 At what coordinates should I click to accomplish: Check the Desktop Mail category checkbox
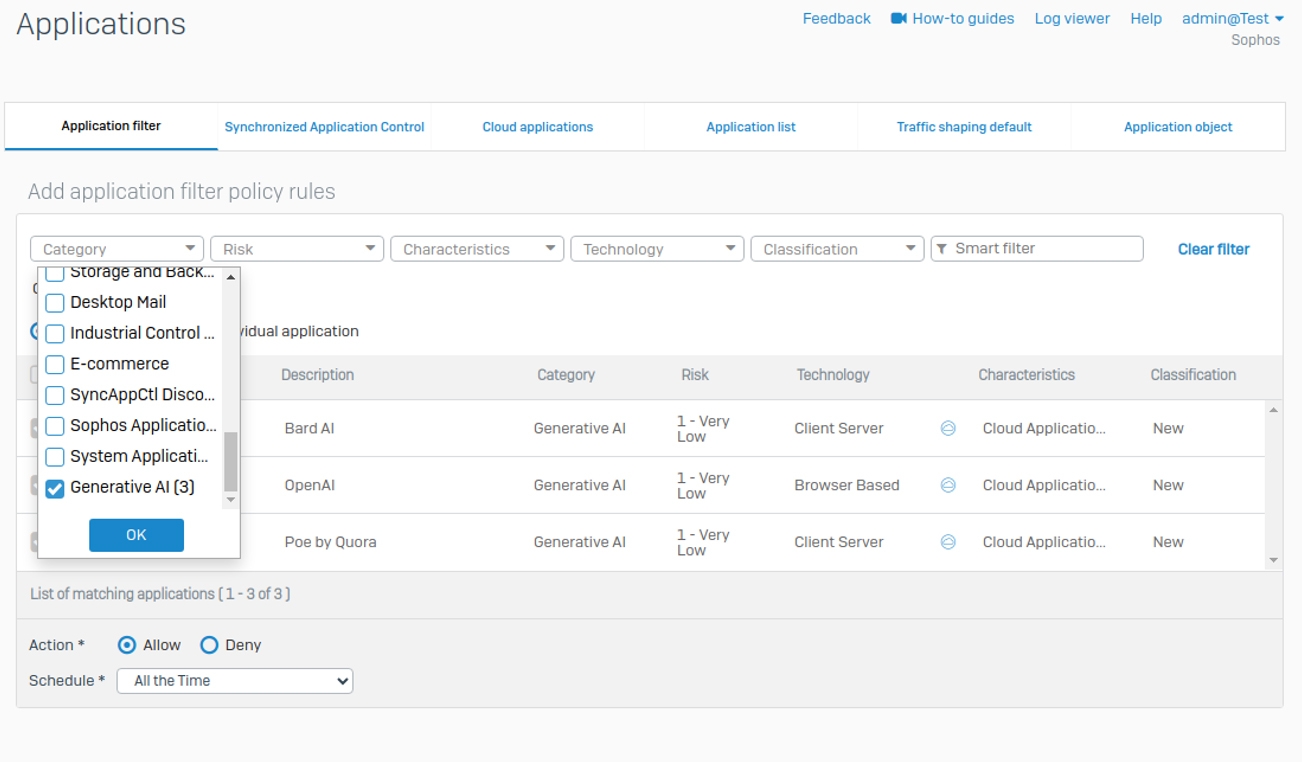(x=55, y=303)
